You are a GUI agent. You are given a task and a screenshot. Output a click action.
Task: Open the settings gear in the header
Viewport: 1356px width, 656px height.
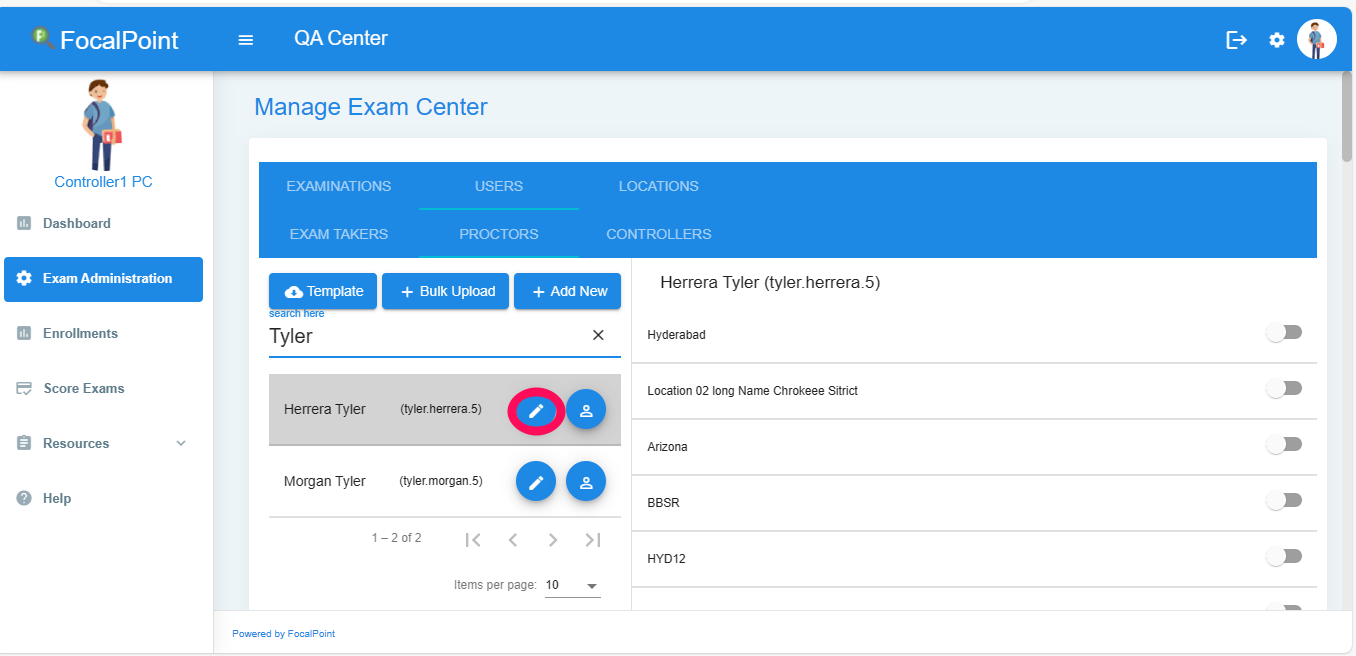[x=1276, y=39]
